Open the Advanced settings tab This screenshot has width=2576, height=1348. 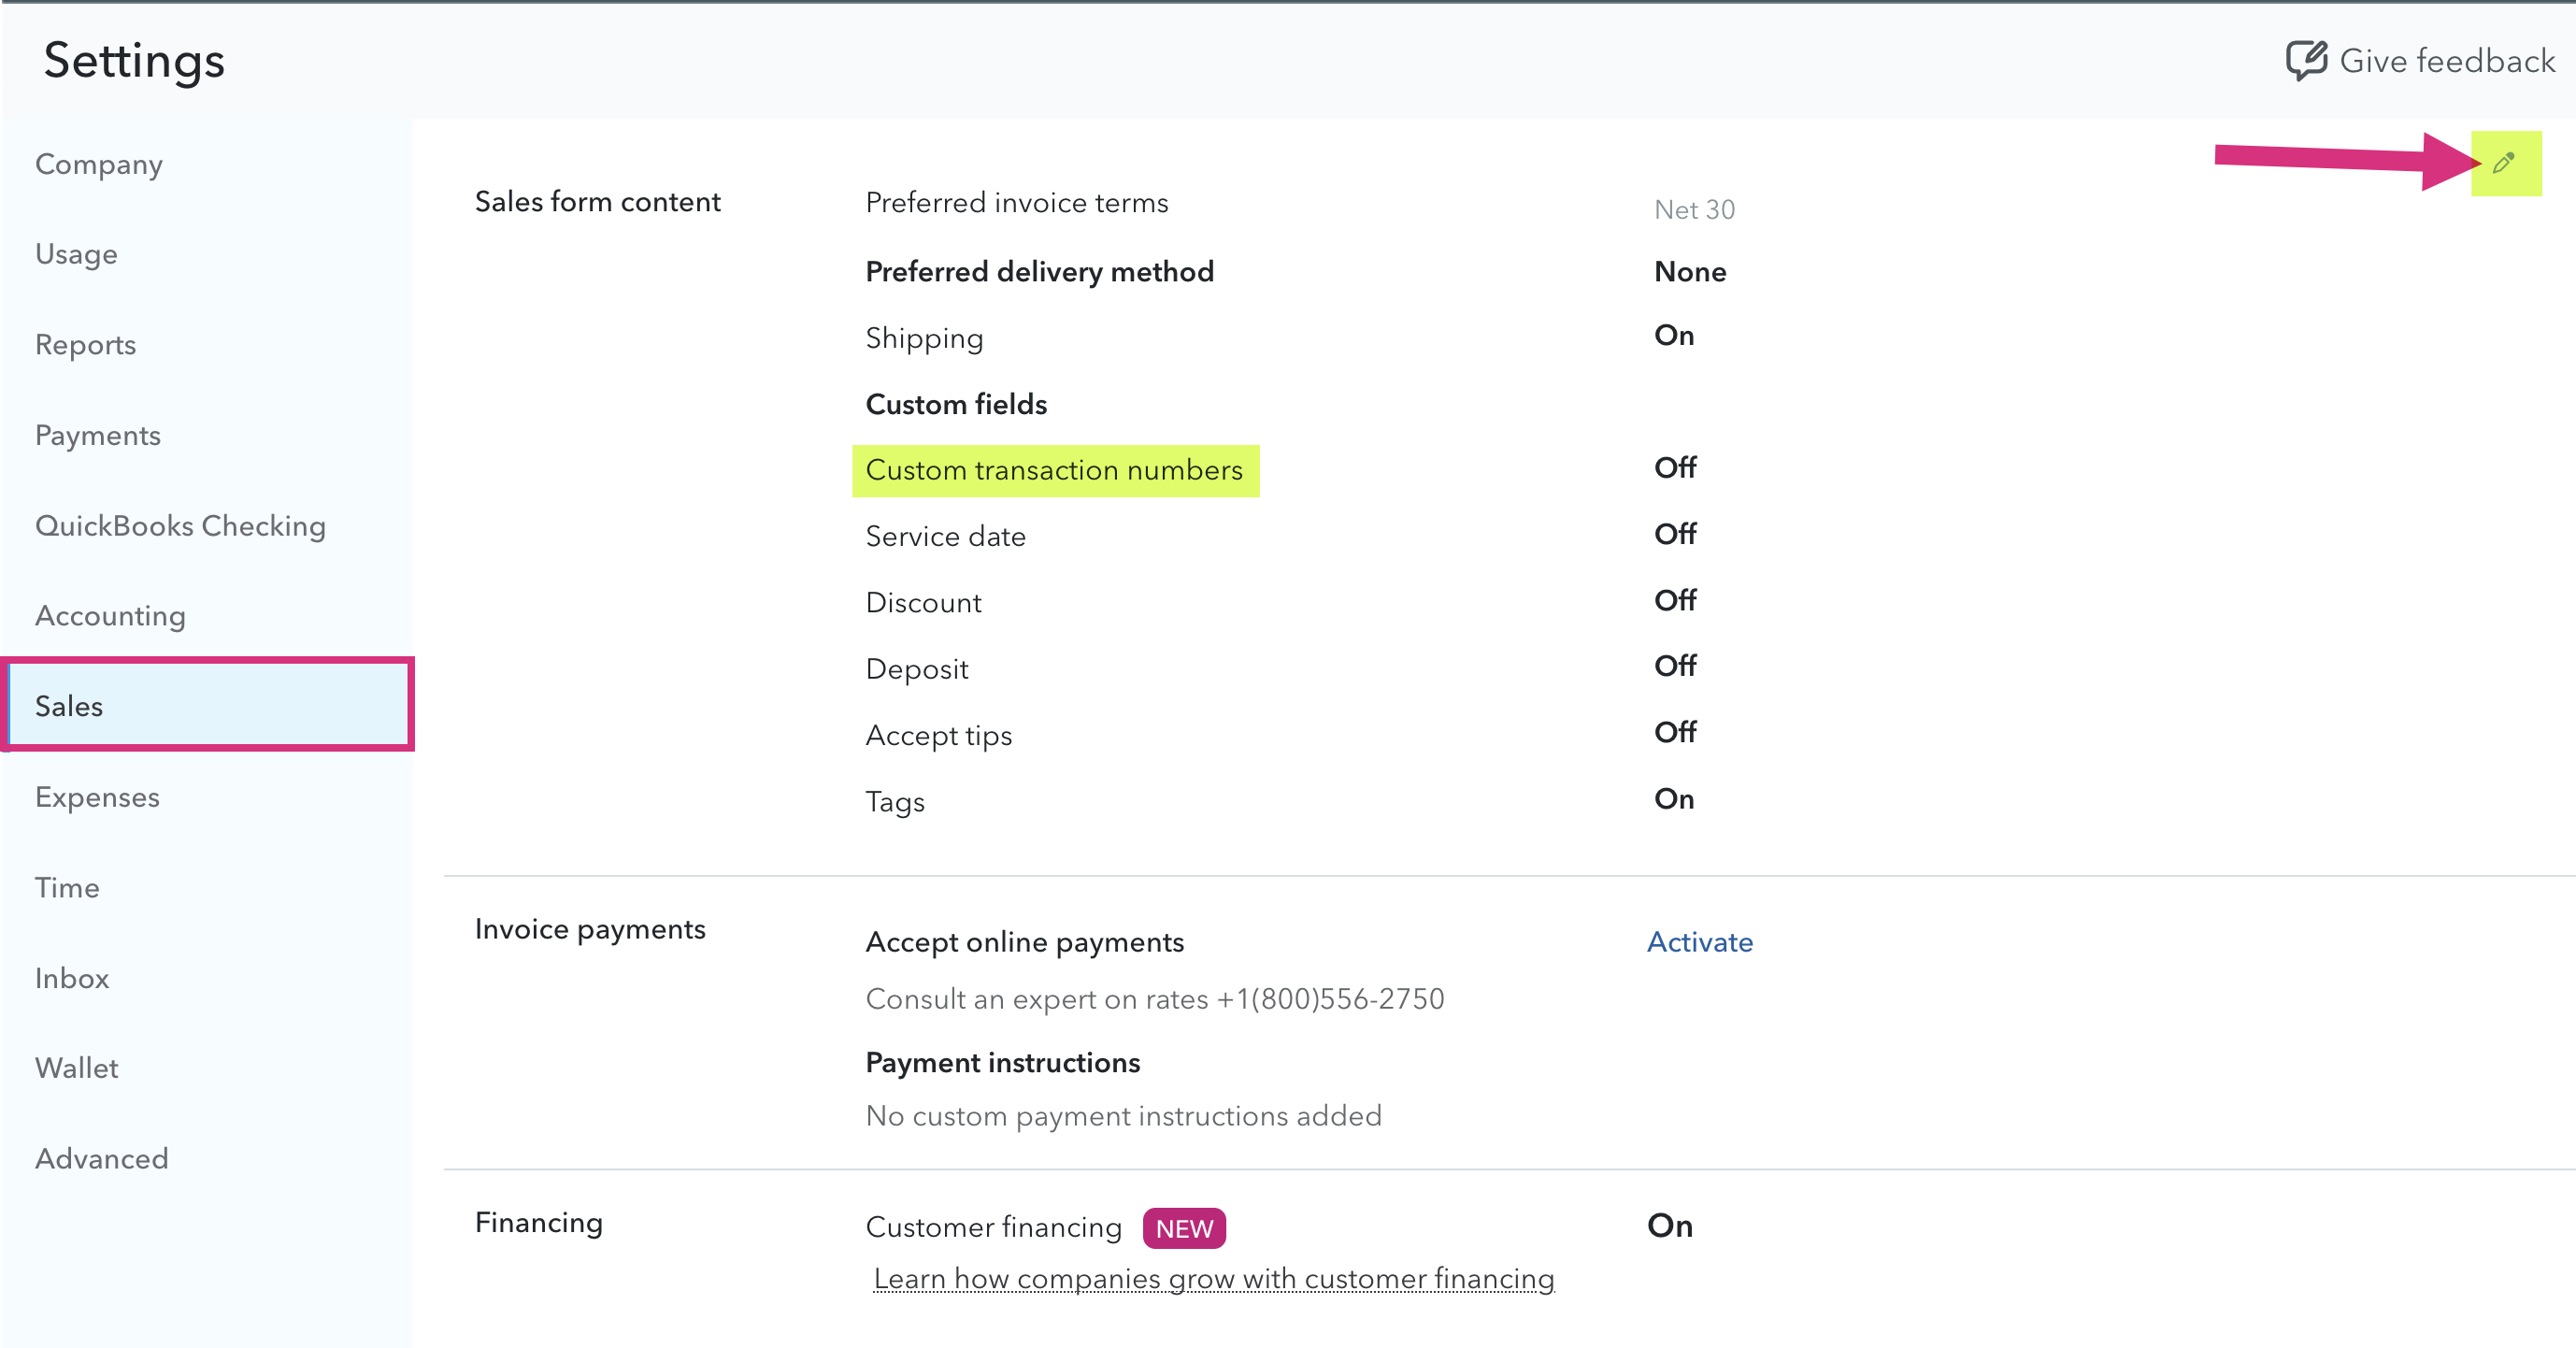tap(101, 1159)
